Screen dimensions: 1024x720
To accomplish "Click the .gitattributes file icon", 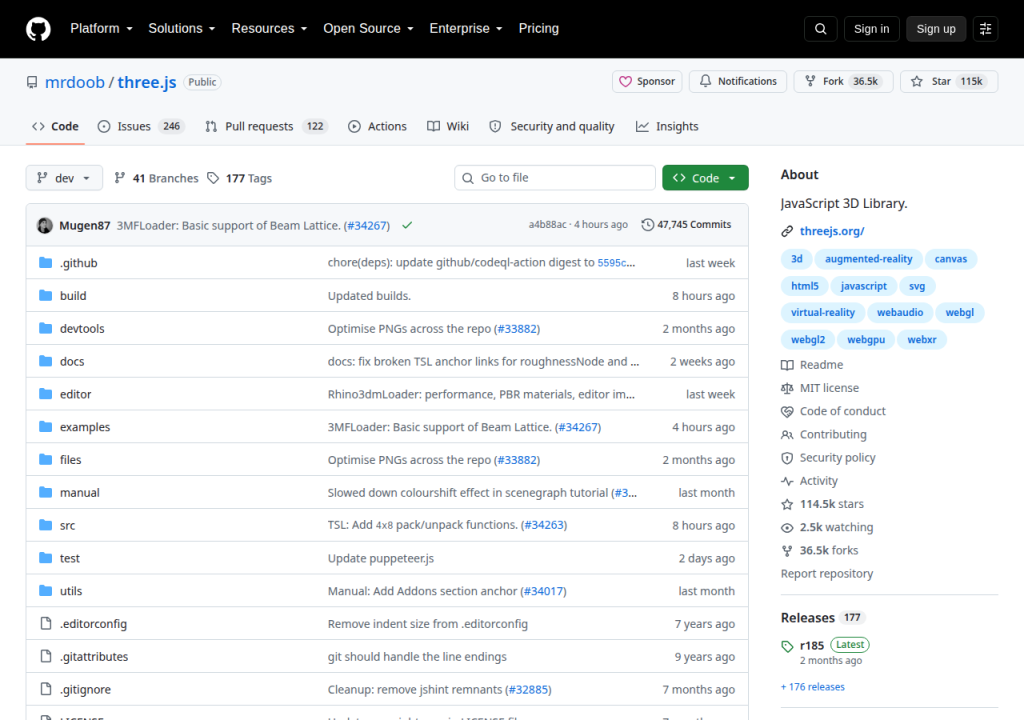I will point(46,656).
